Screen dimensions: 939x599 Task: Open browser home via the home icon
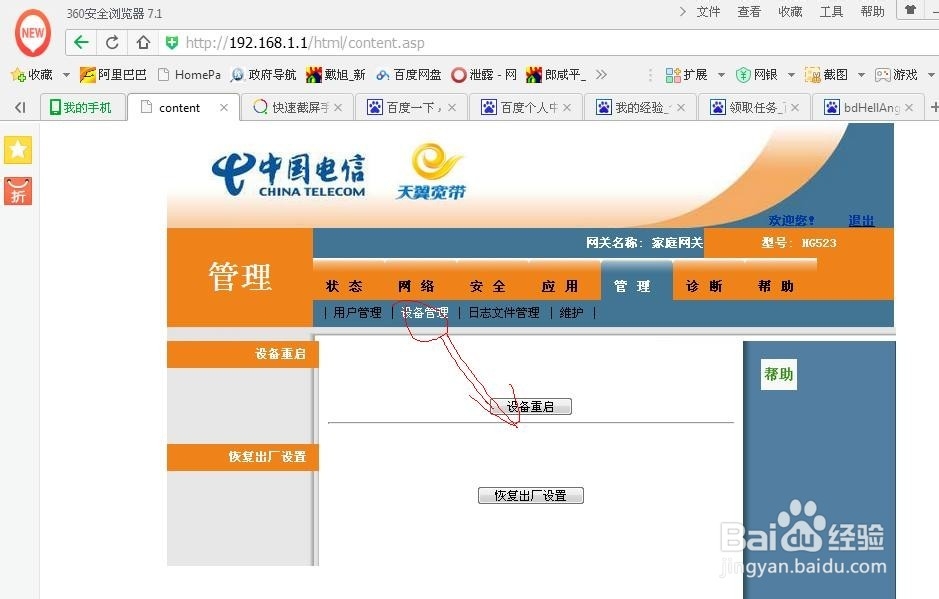(142, 42)
